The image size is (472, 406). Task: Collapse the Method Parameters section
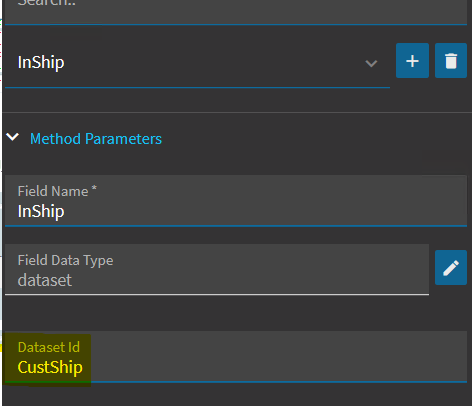13,137
